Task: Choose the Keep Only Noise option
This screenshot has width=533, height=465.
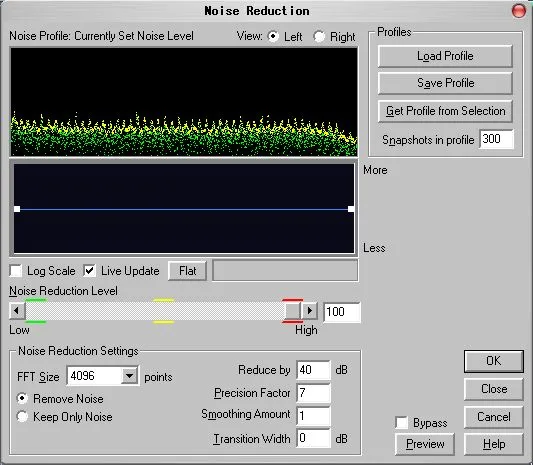Action: (x=22, y=416)
